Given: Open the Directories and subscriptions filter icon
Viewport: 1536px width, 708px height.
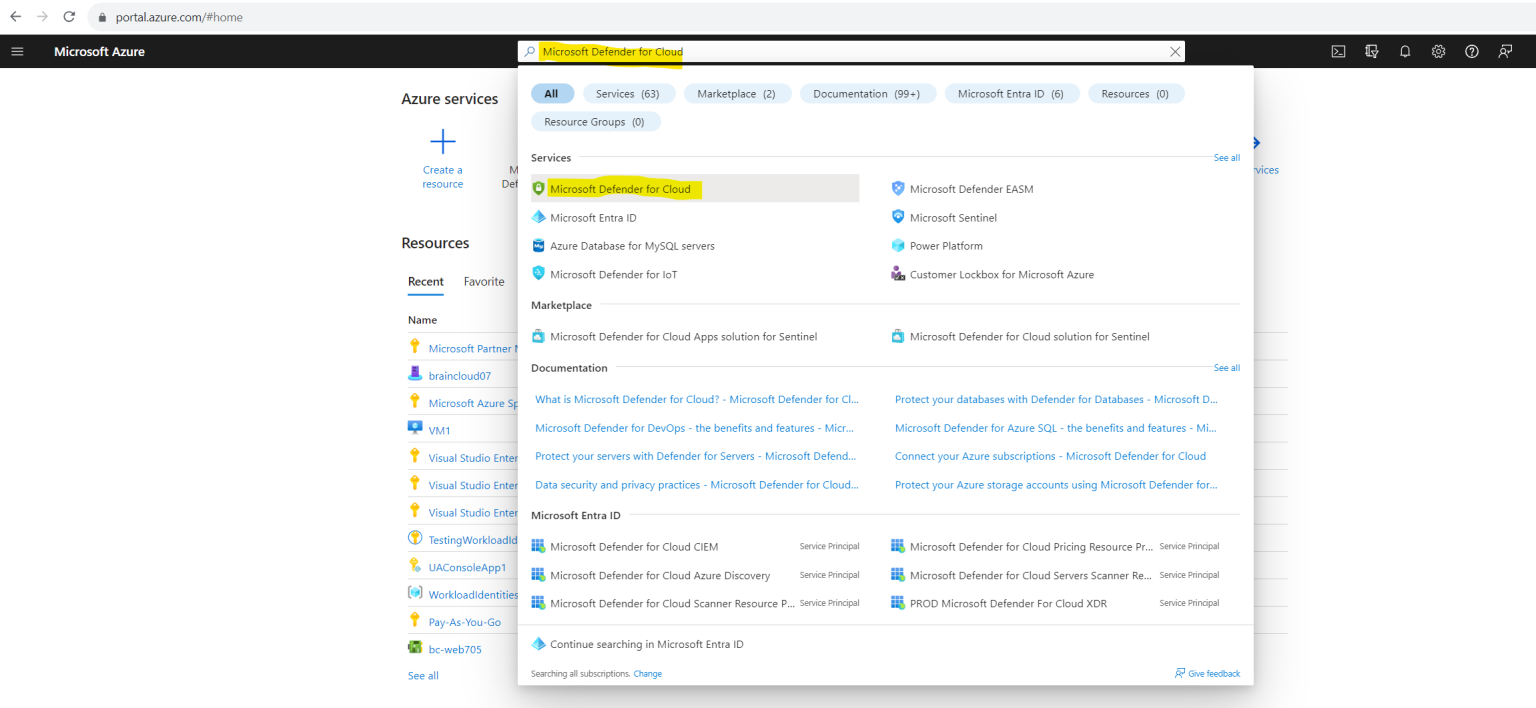Looking at the screenshot, I should point(1372,51).
